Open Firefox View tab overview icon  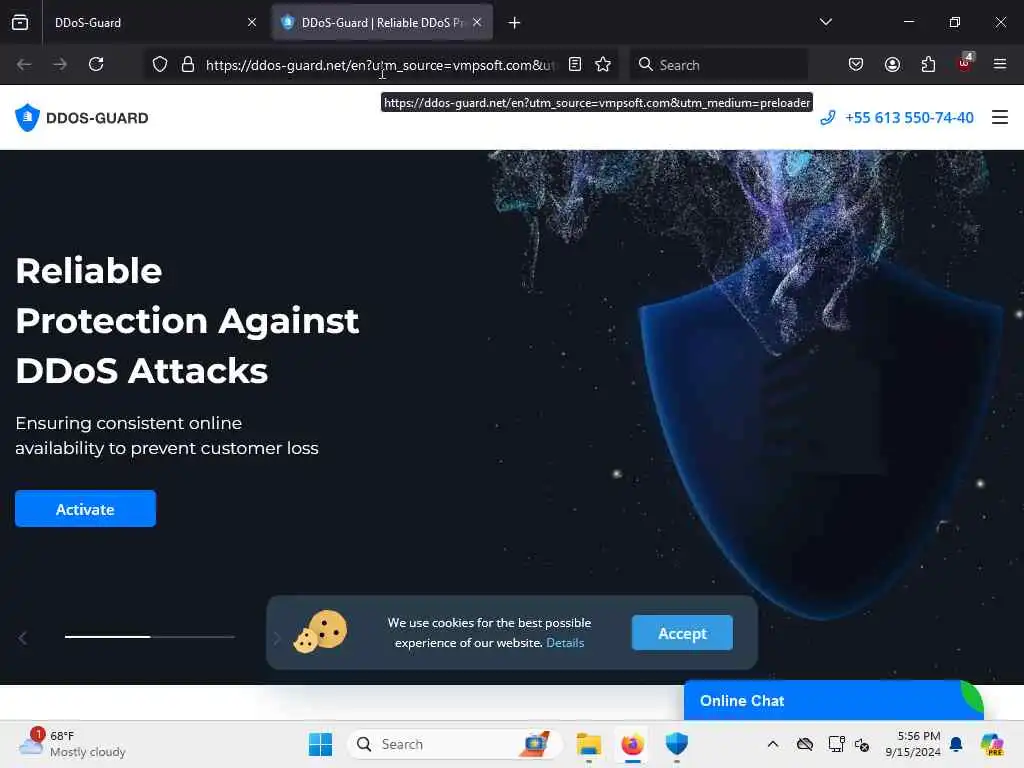coord(20,22)
